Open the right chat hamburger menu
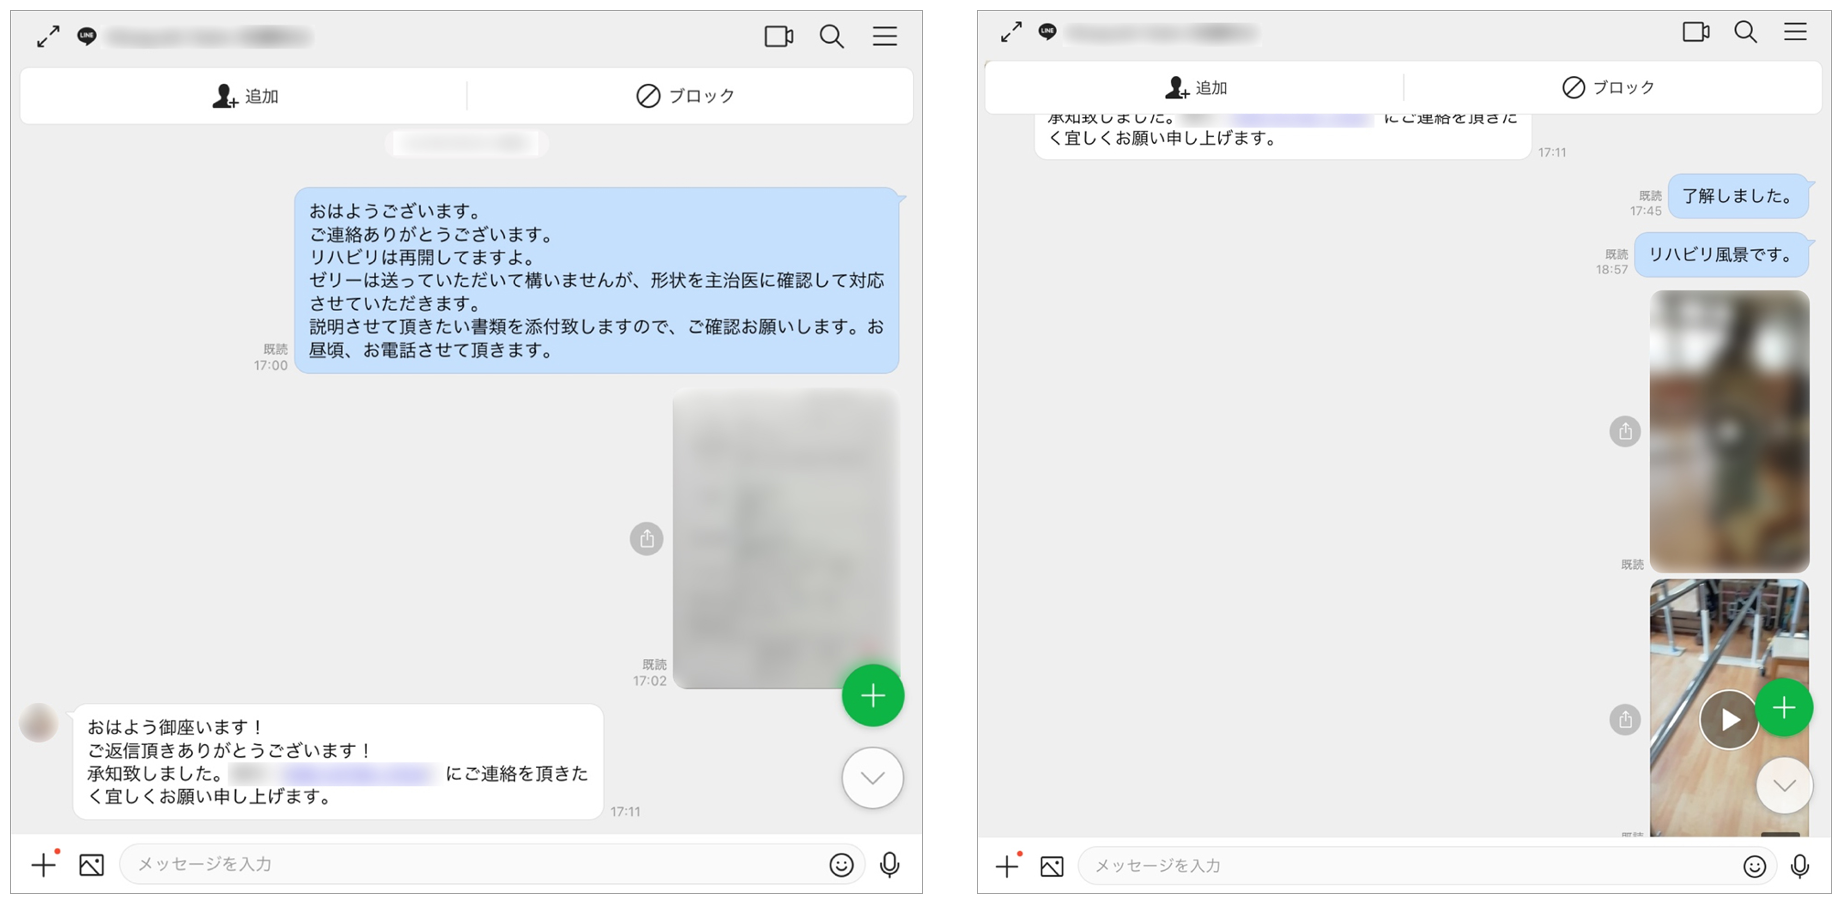 click(1795, 32)
